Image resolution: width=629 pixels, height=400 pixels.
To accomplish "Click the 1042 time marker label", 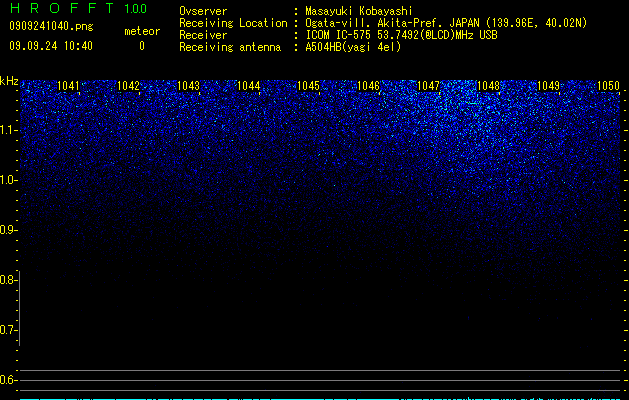I will (128, 86).
